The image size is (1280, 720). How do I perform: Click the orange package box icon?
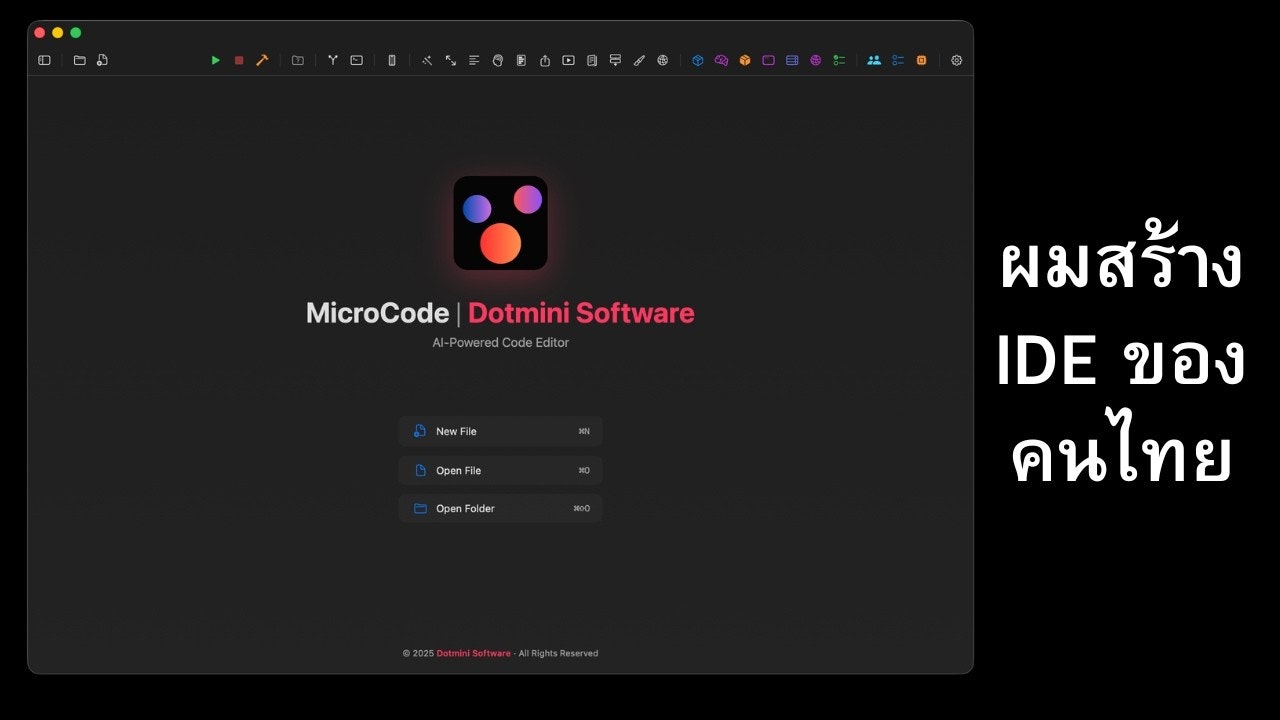point(745,60)
